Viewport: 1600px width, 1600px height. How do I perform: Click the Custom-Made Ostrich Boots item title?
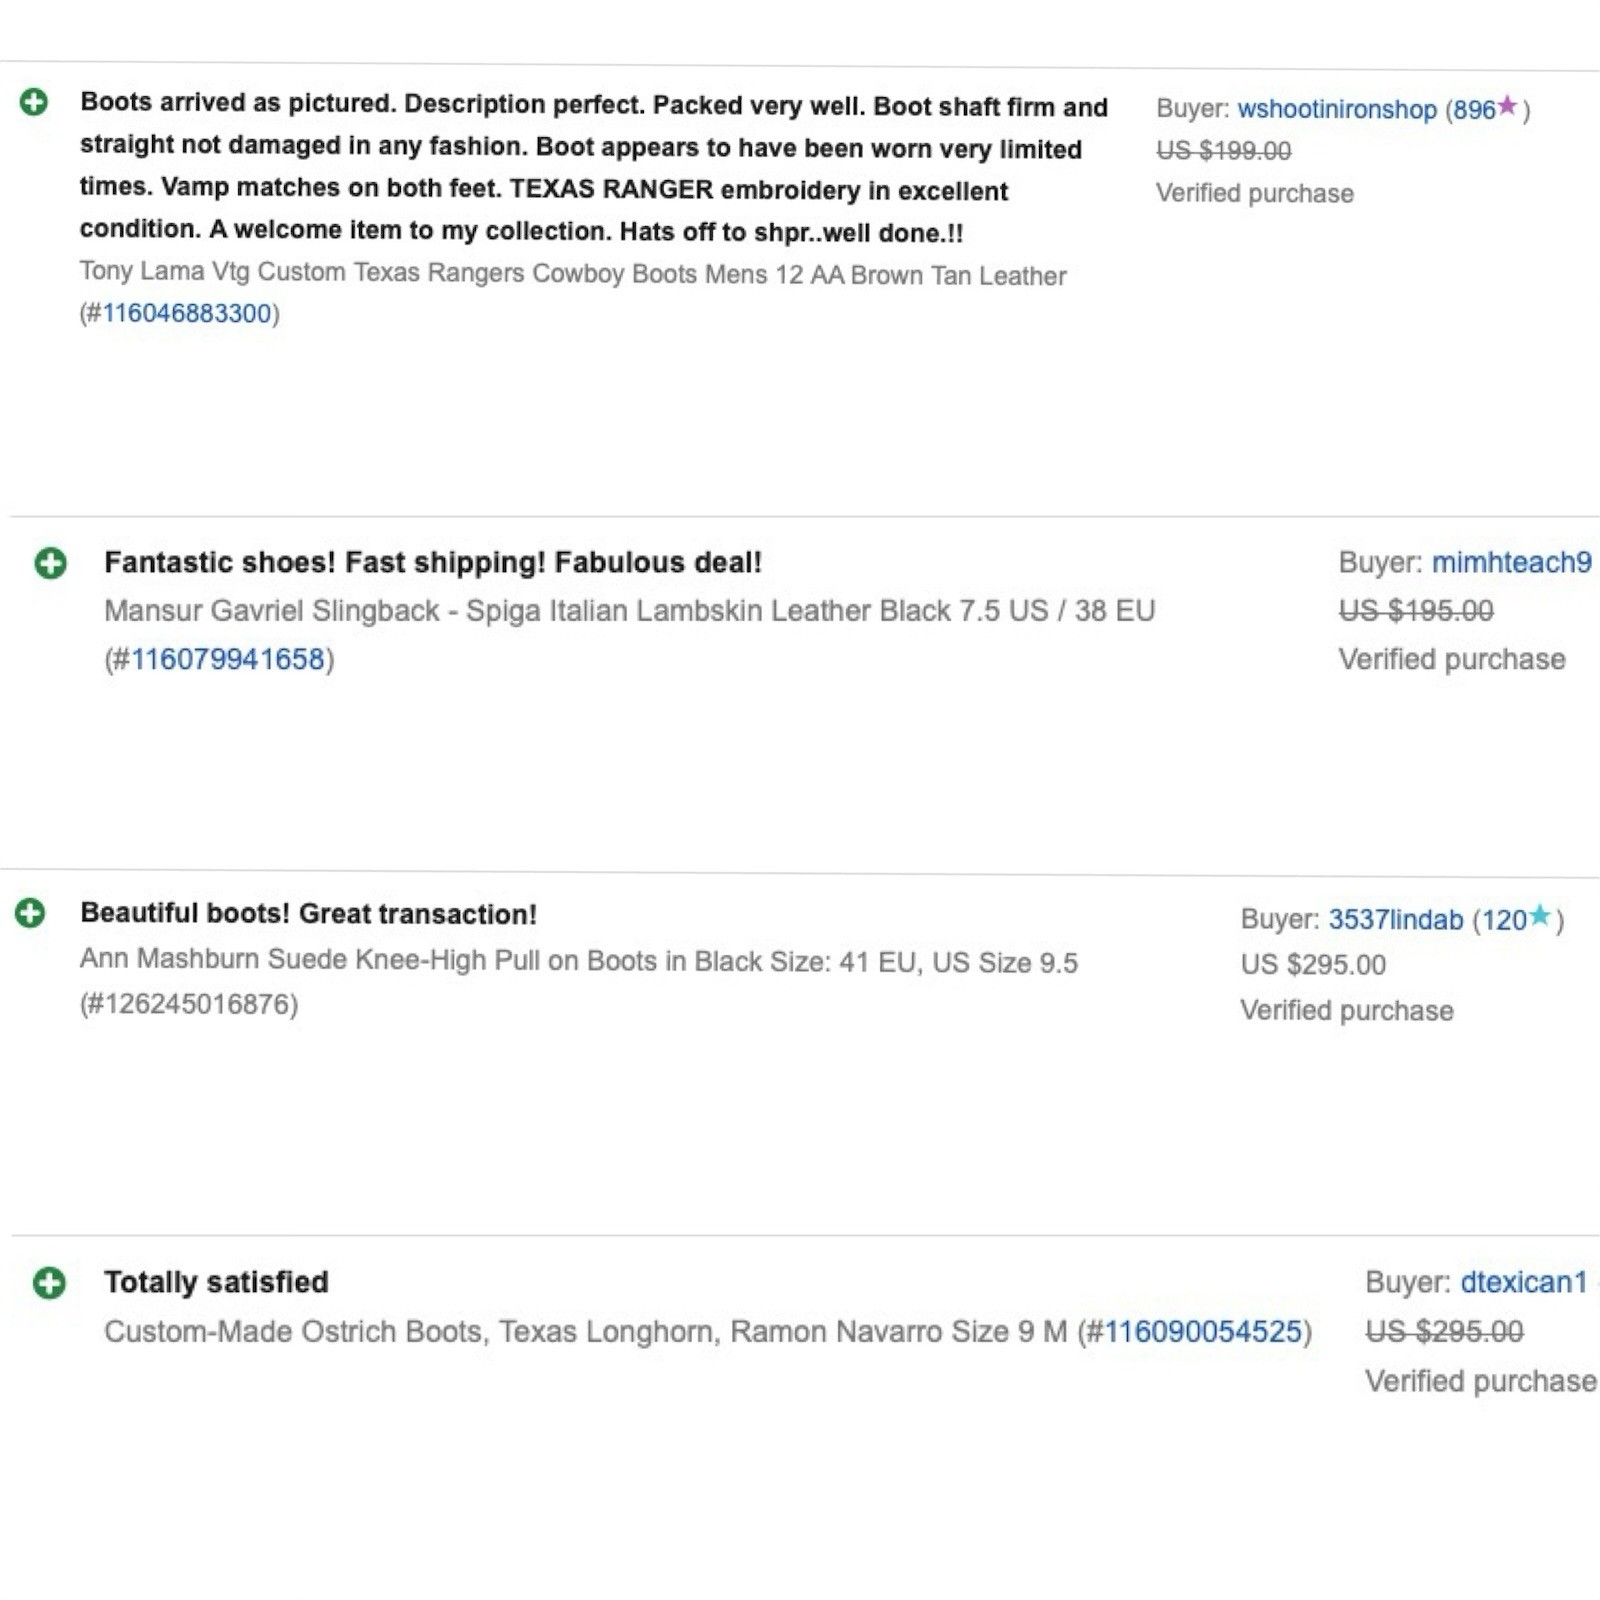pos(585,1332)
